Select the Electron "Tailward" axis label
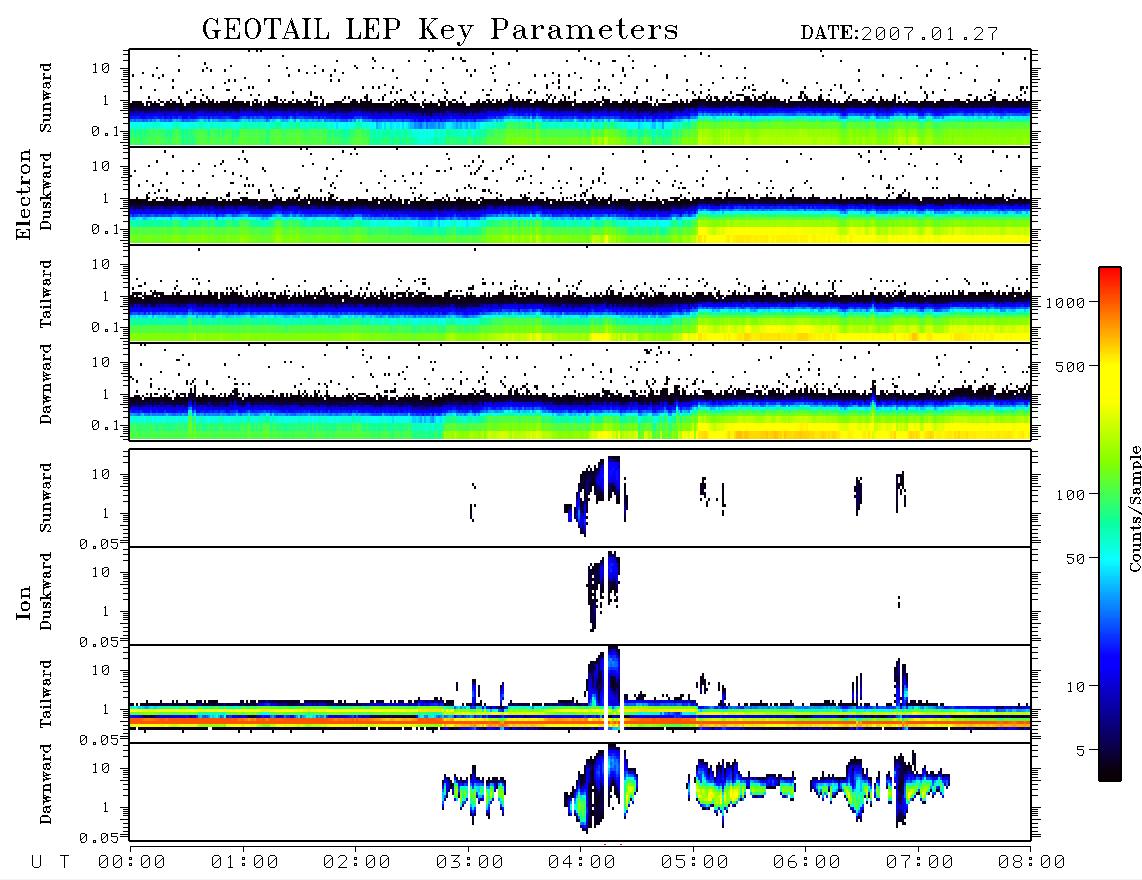The height and width of the screenshot is (880, 1142). point(46,294)
